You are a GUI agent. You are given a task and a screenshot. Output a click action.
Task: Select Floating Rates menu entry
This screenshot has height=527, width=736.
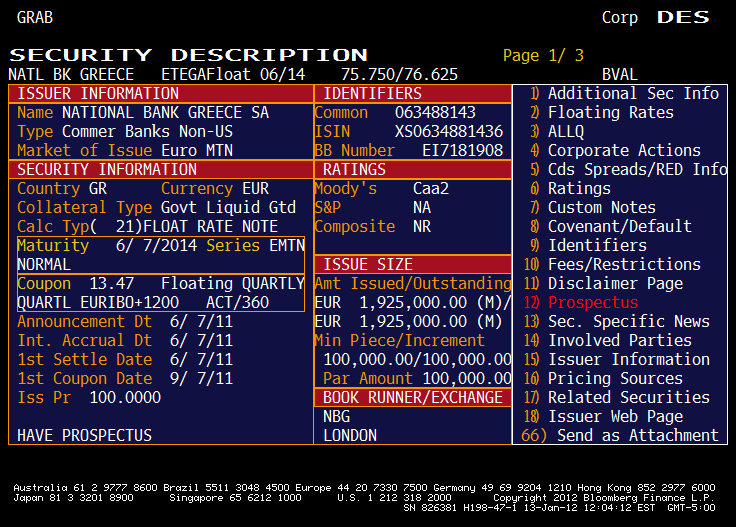click(x=602, y=113)
